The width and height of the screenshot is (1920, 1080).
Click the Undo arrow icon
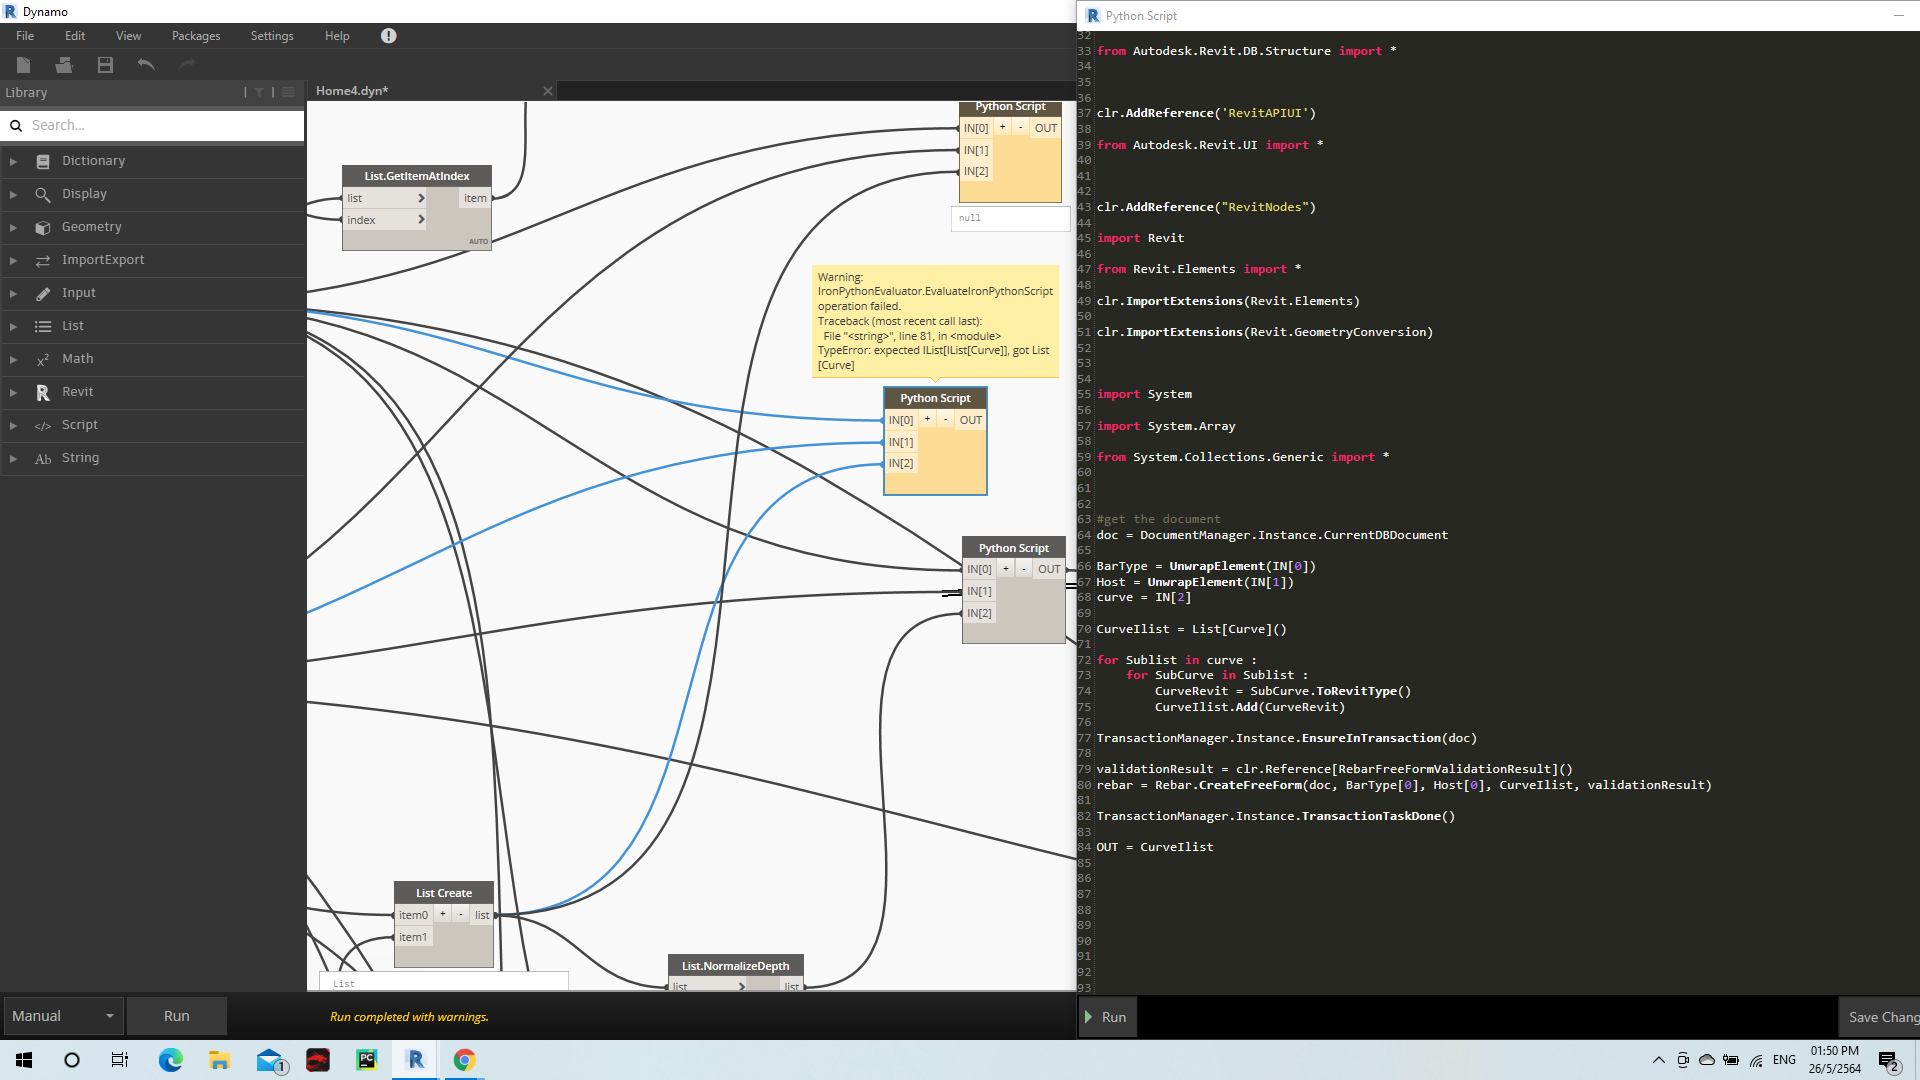point(146,65)
